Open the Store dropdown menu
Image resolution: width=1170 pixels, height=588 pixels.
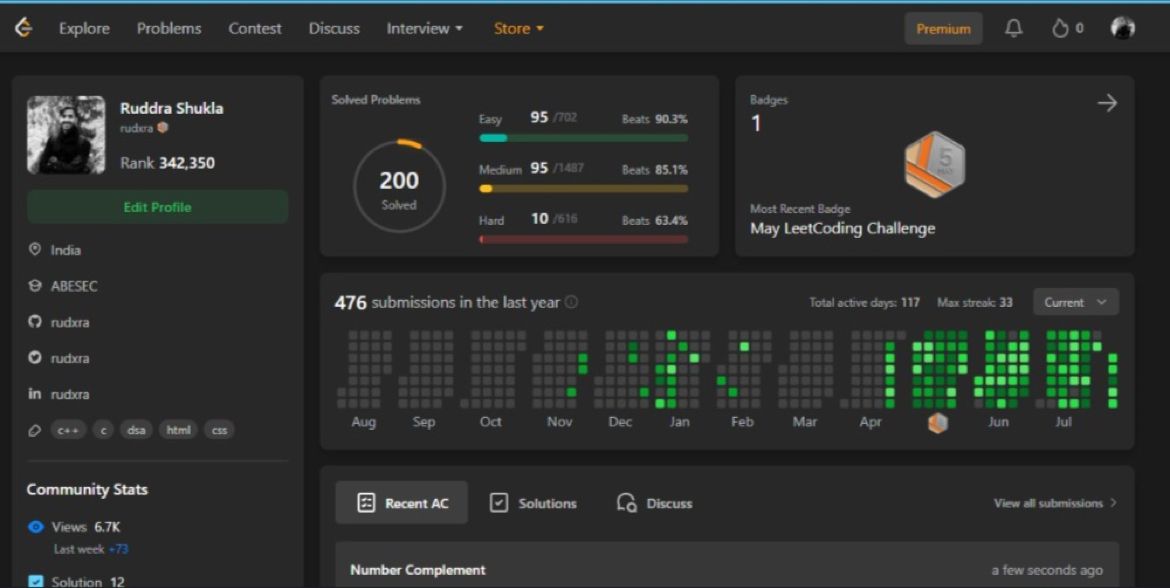[519, 28]
